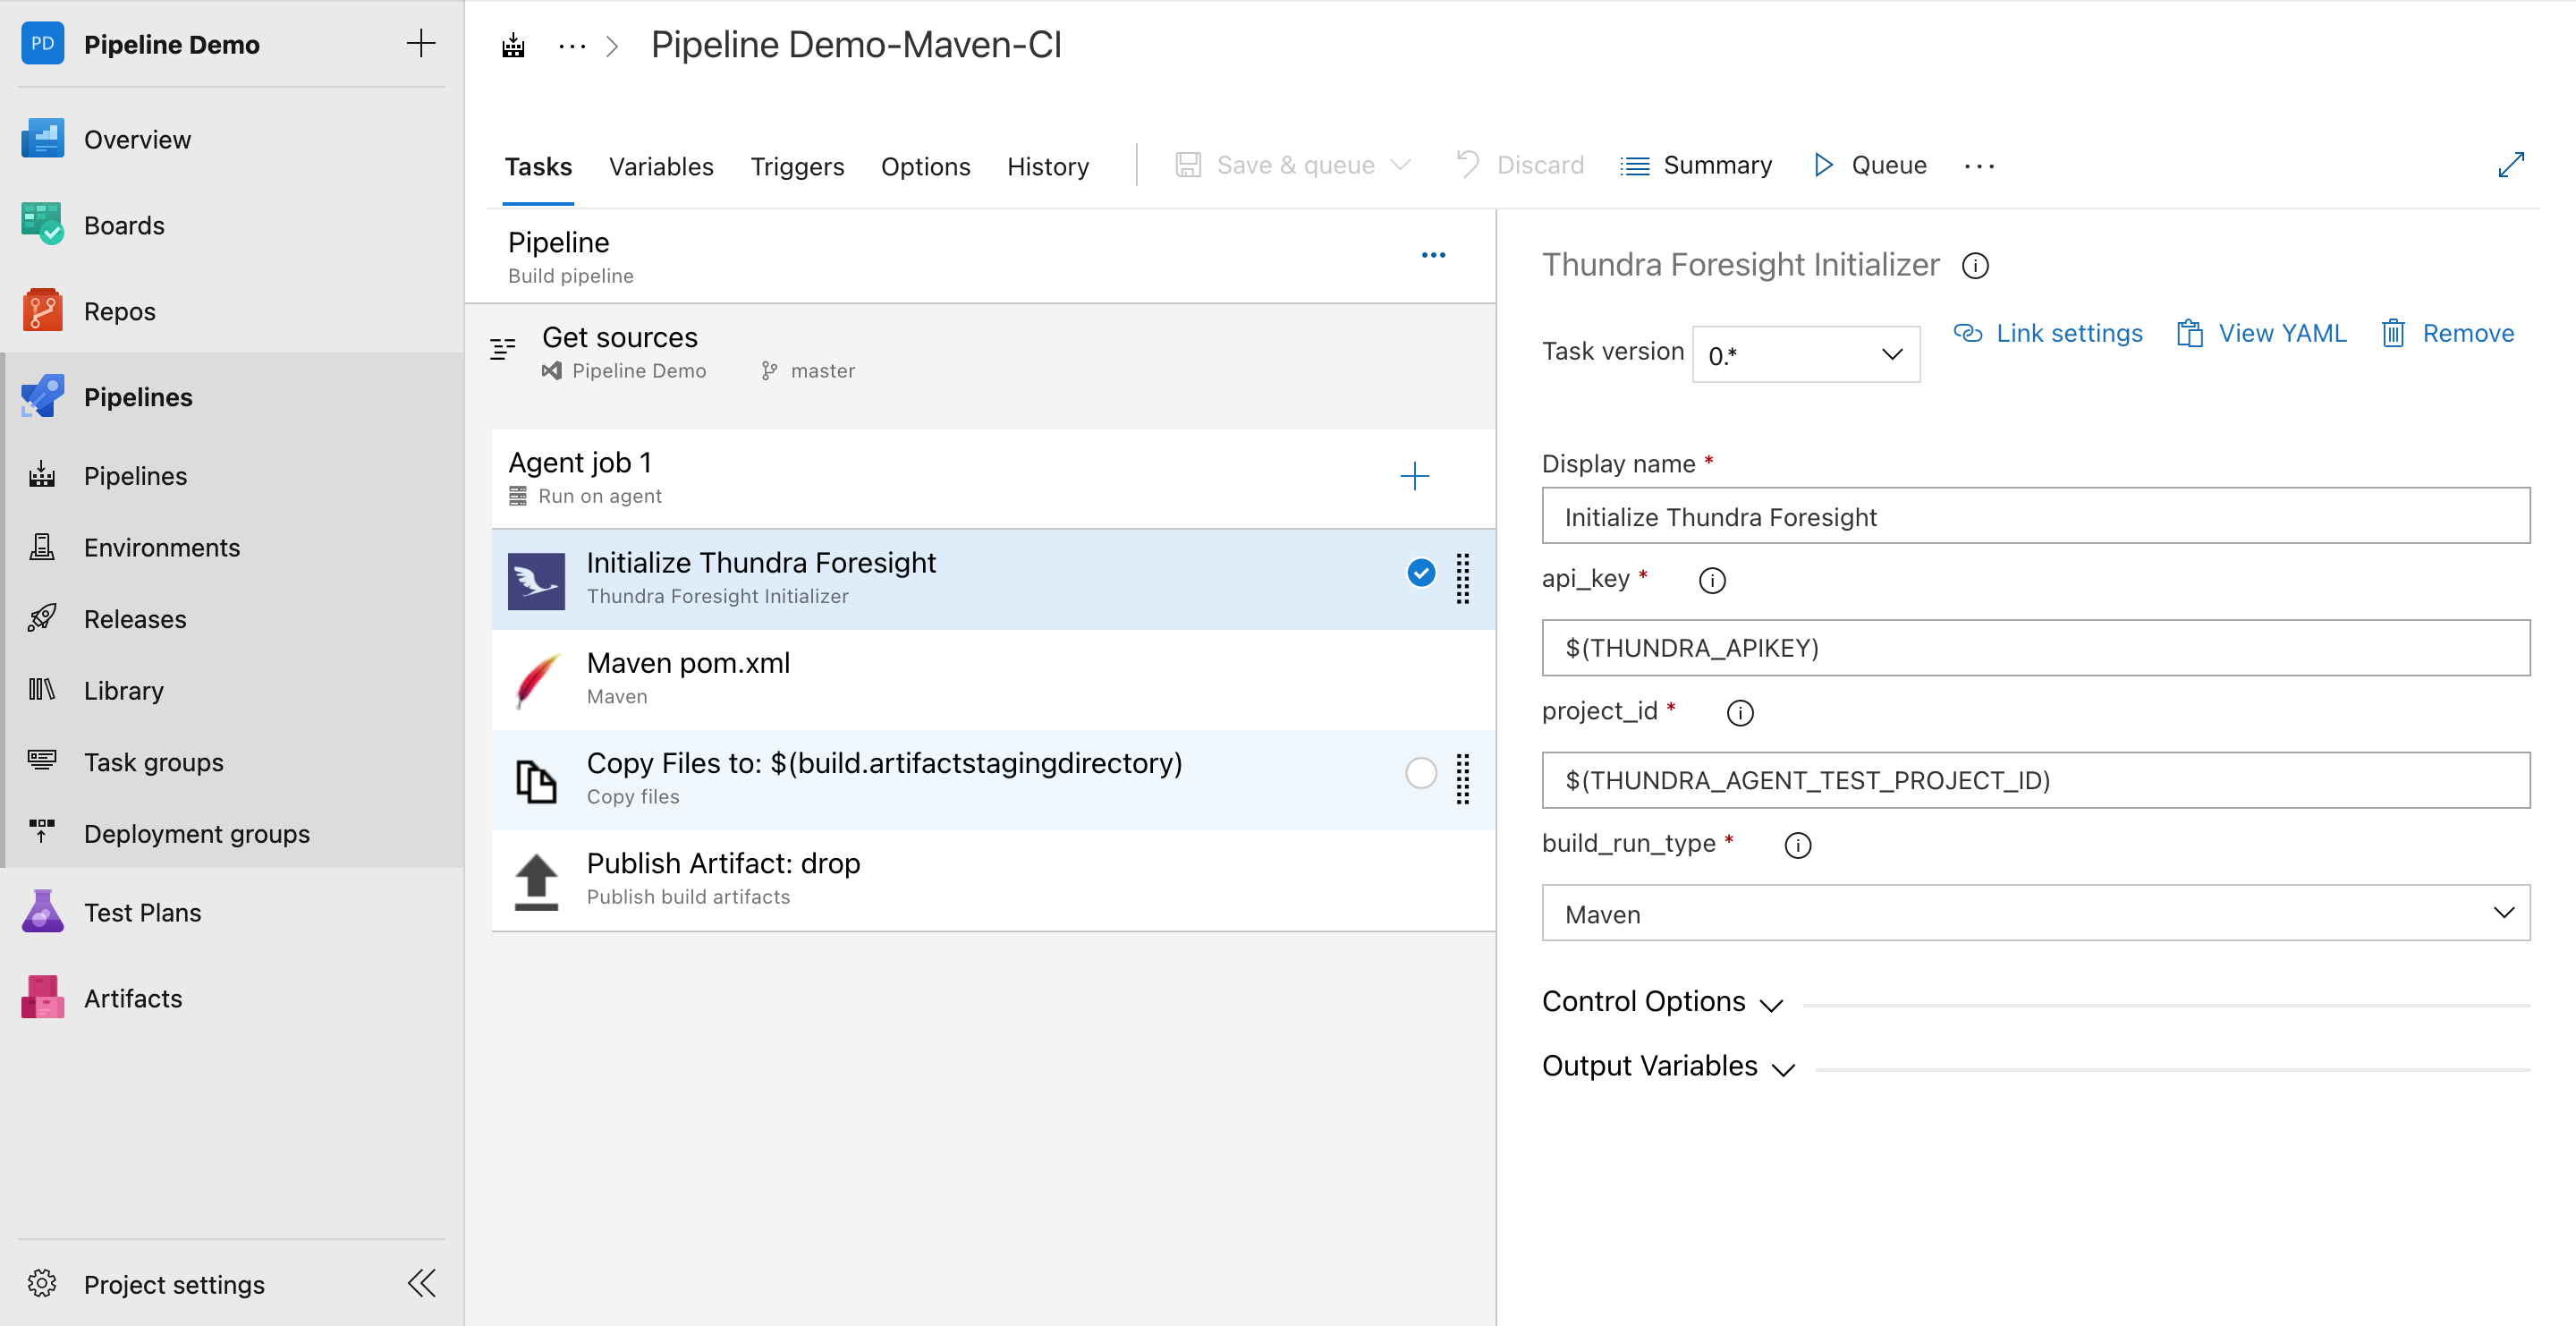The image size is (2576, 1326).
Task: Select the Pipelines hub rocket icon
Action: pyautogui.click(x=42, y=397)
